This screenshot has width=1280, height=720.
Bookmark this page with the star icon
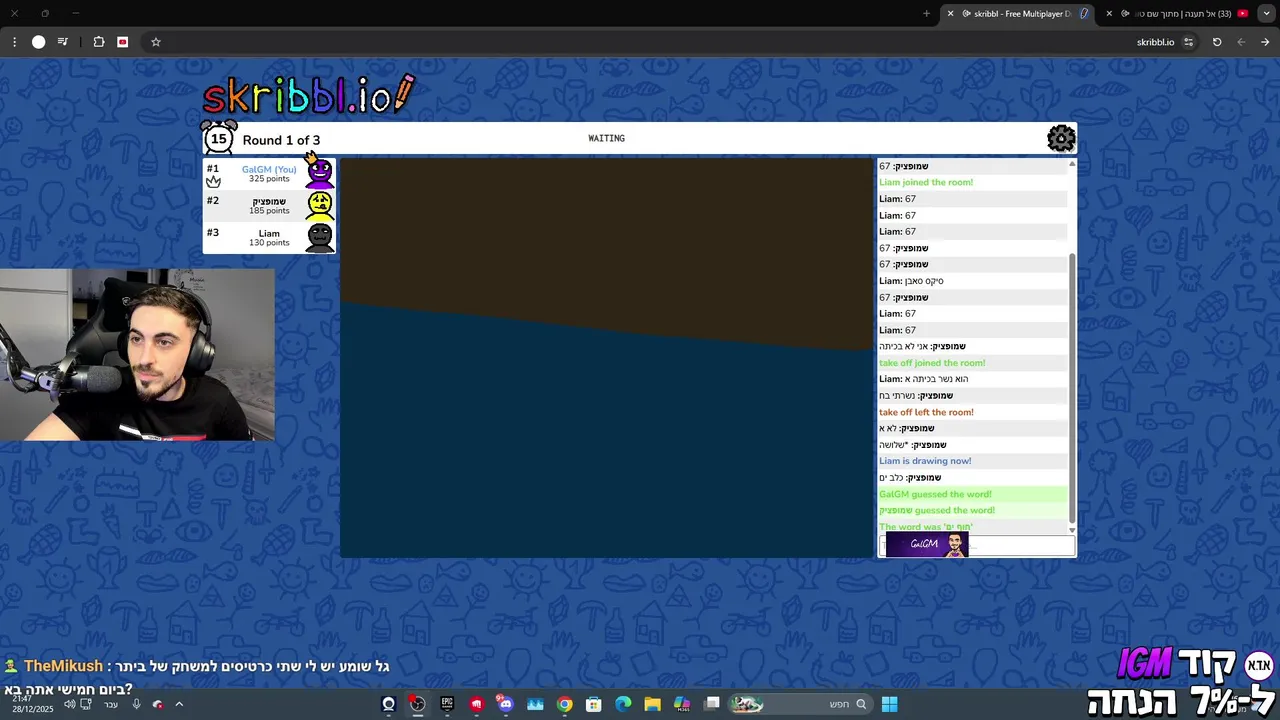pos(156,42)
